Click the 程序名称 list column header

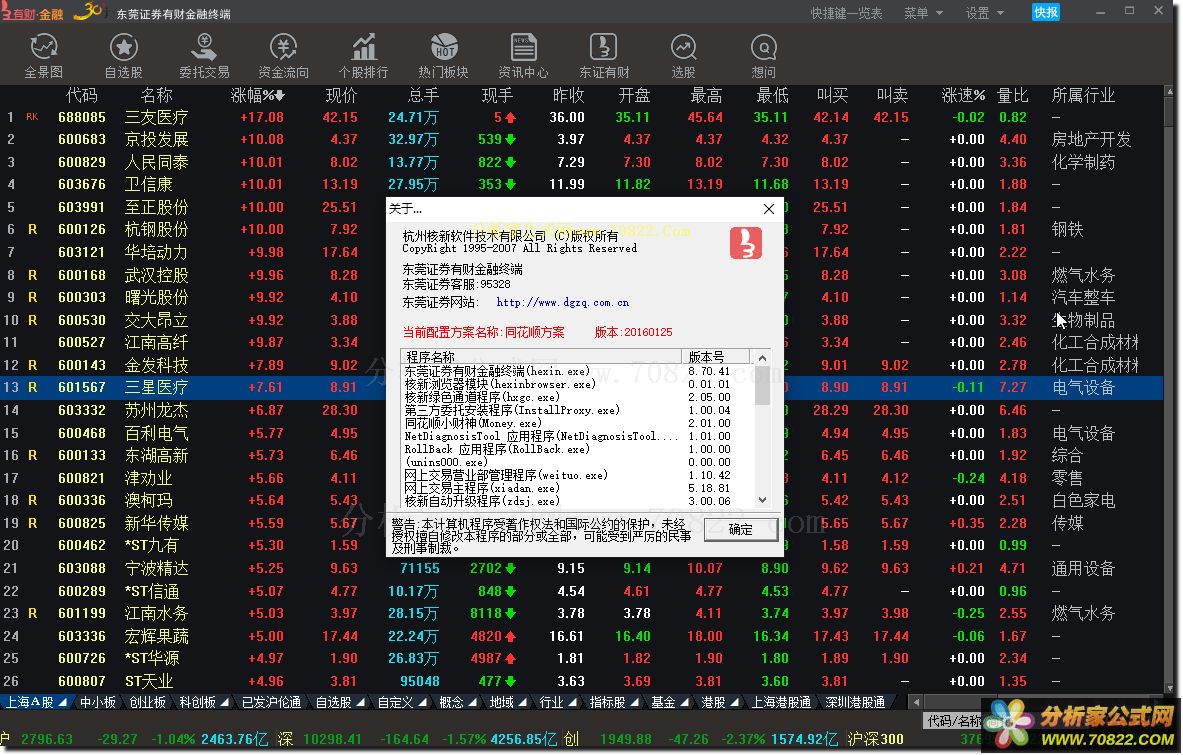(x=541, y=357)
